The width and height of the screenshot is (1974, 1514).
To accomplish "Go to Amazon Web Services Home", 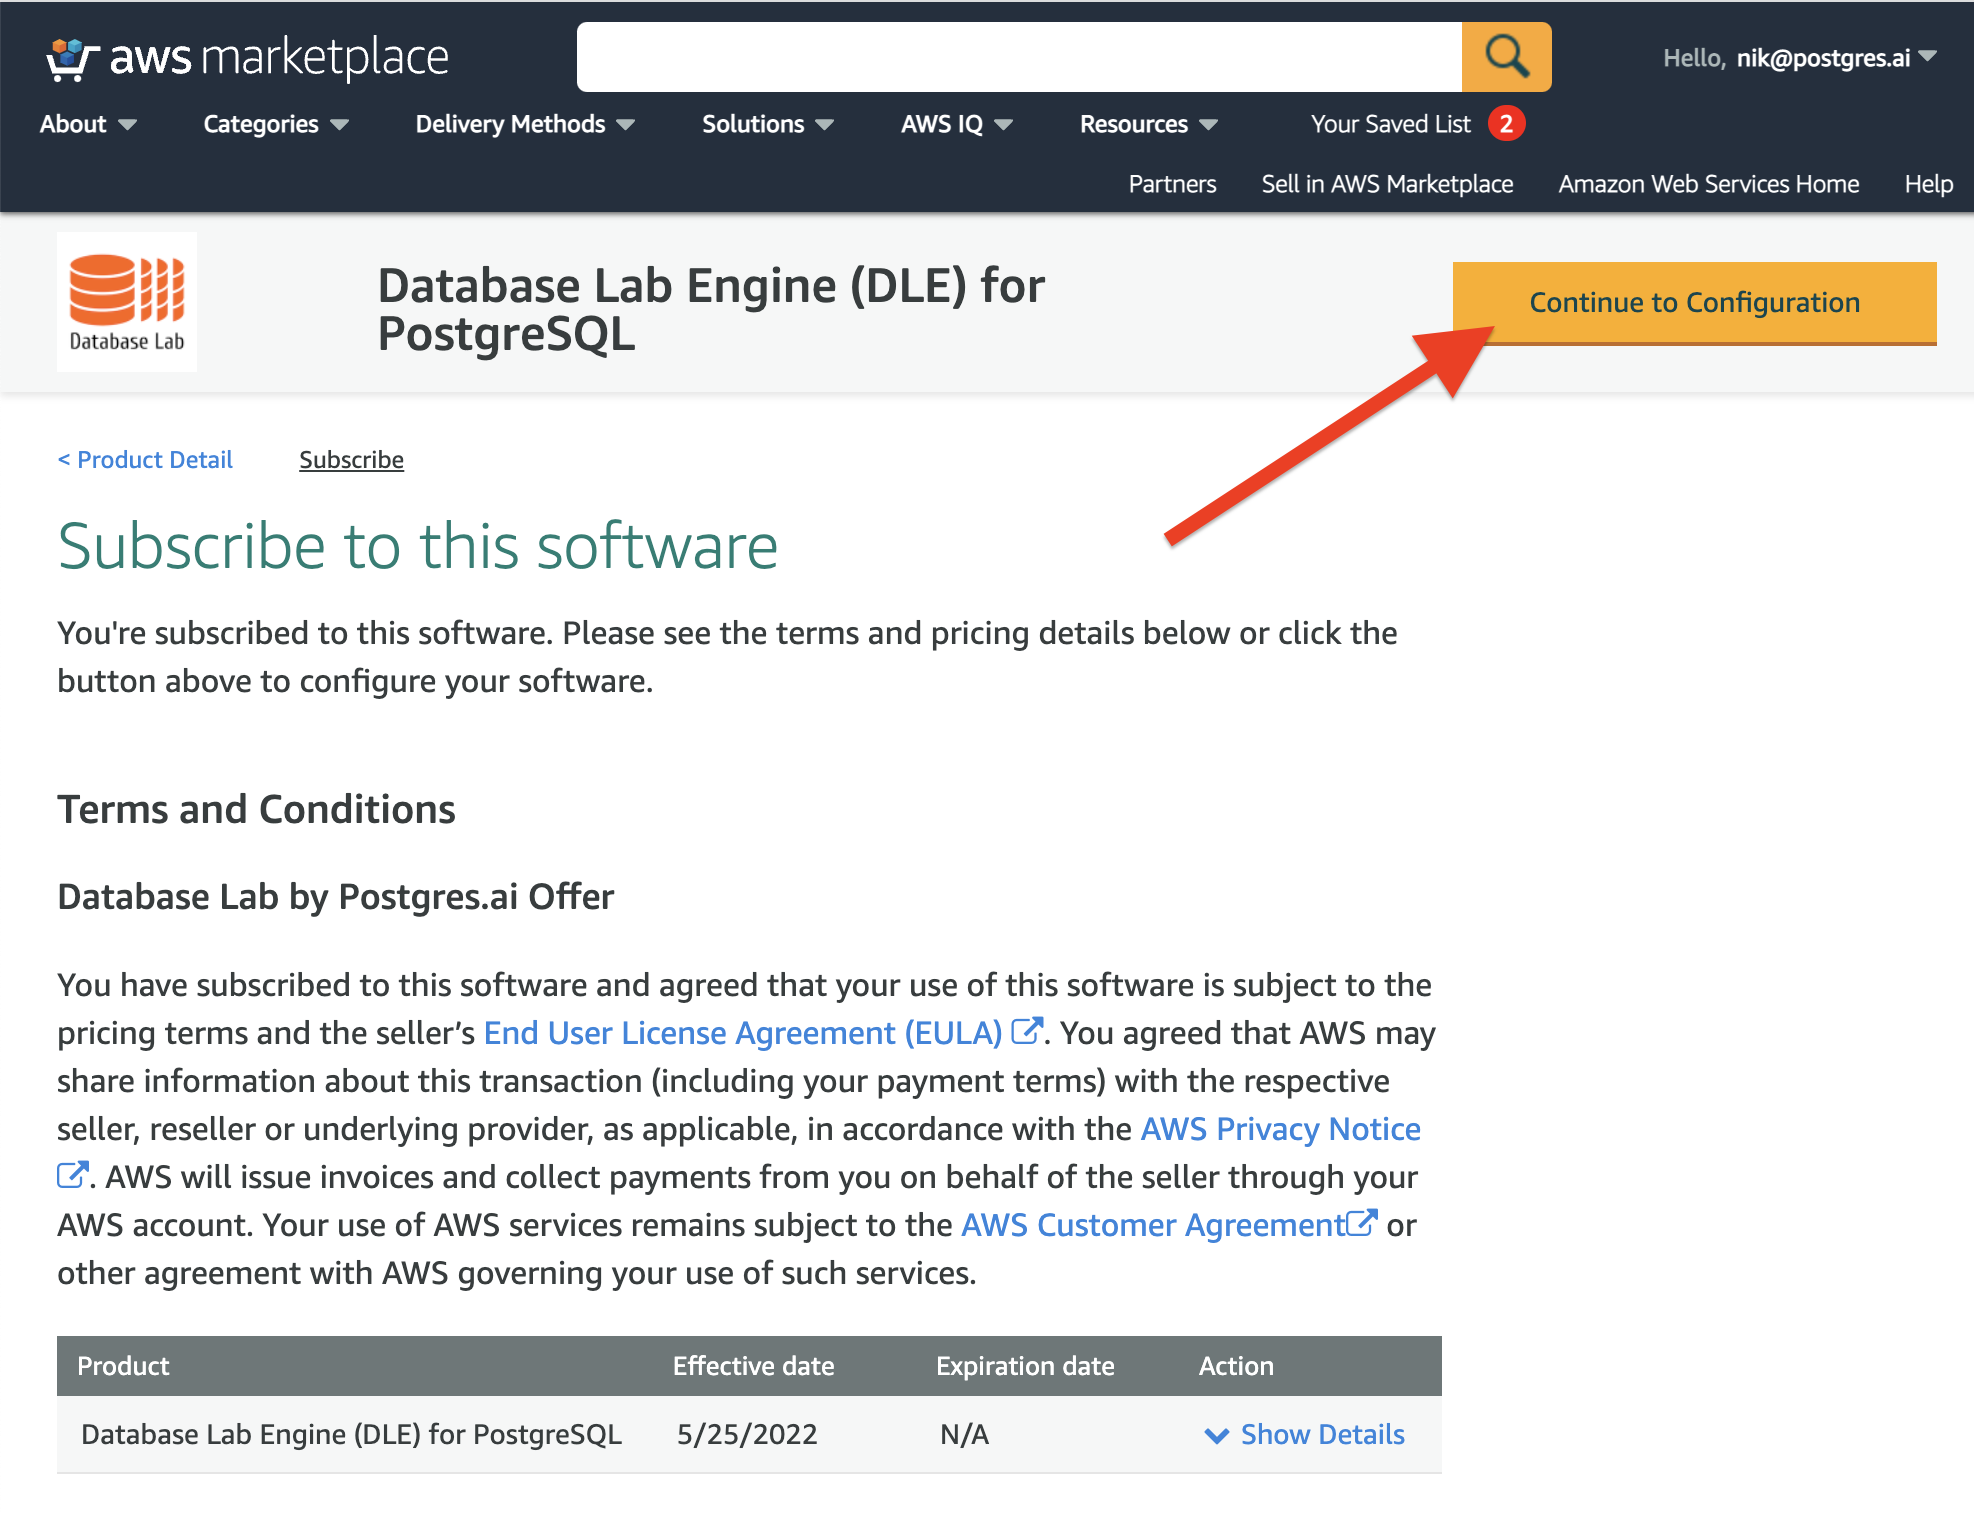I will (1708, 184).
